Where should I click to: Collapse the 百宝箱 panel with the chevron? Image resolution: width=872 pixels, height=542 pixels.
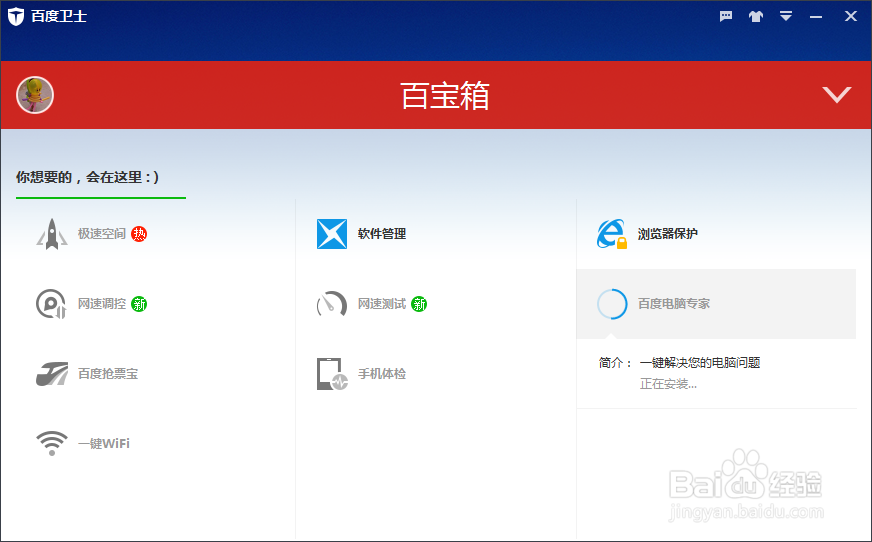click(837, 95)
